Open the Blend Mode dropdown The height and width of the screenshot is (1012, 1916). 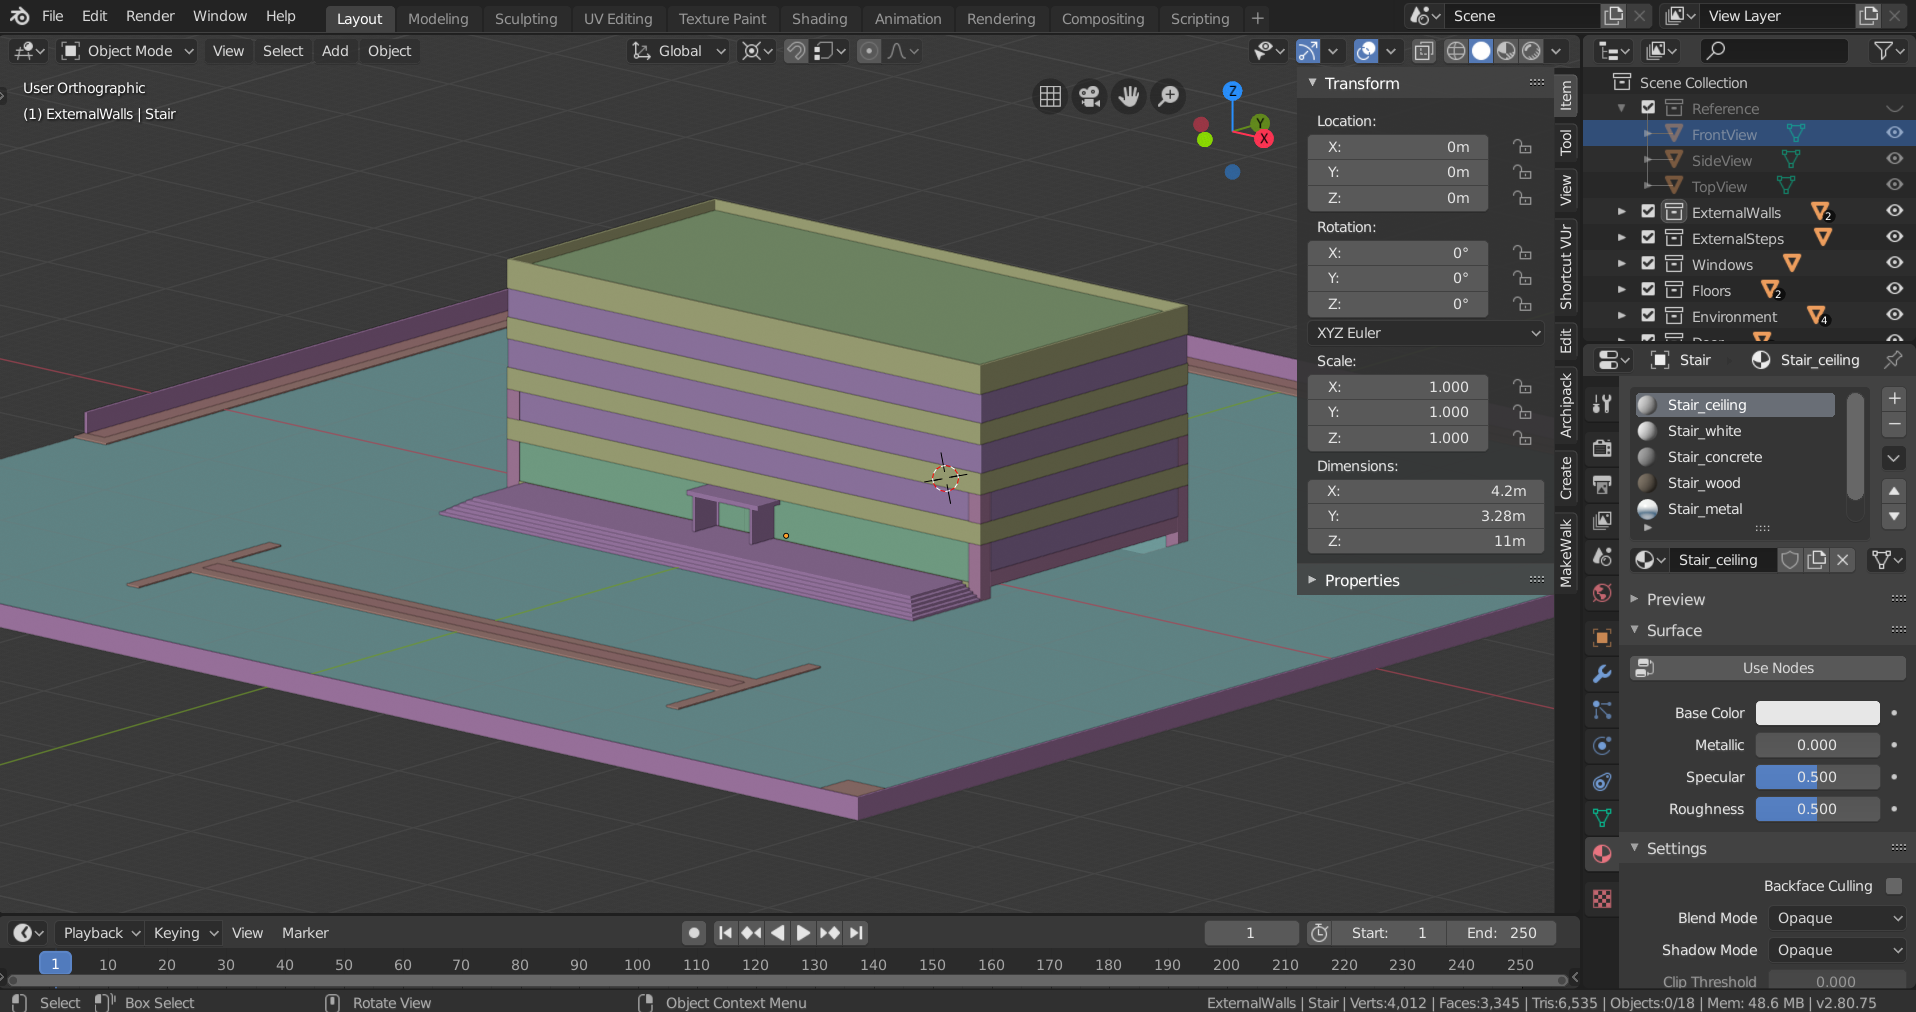[x=1838, y=918]
